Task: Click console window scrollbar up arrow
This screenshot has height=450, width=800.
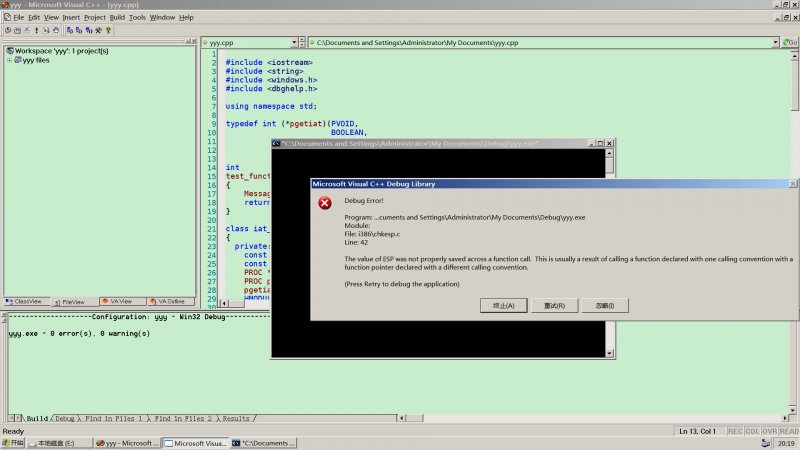Action: click(x=609, y=153)
